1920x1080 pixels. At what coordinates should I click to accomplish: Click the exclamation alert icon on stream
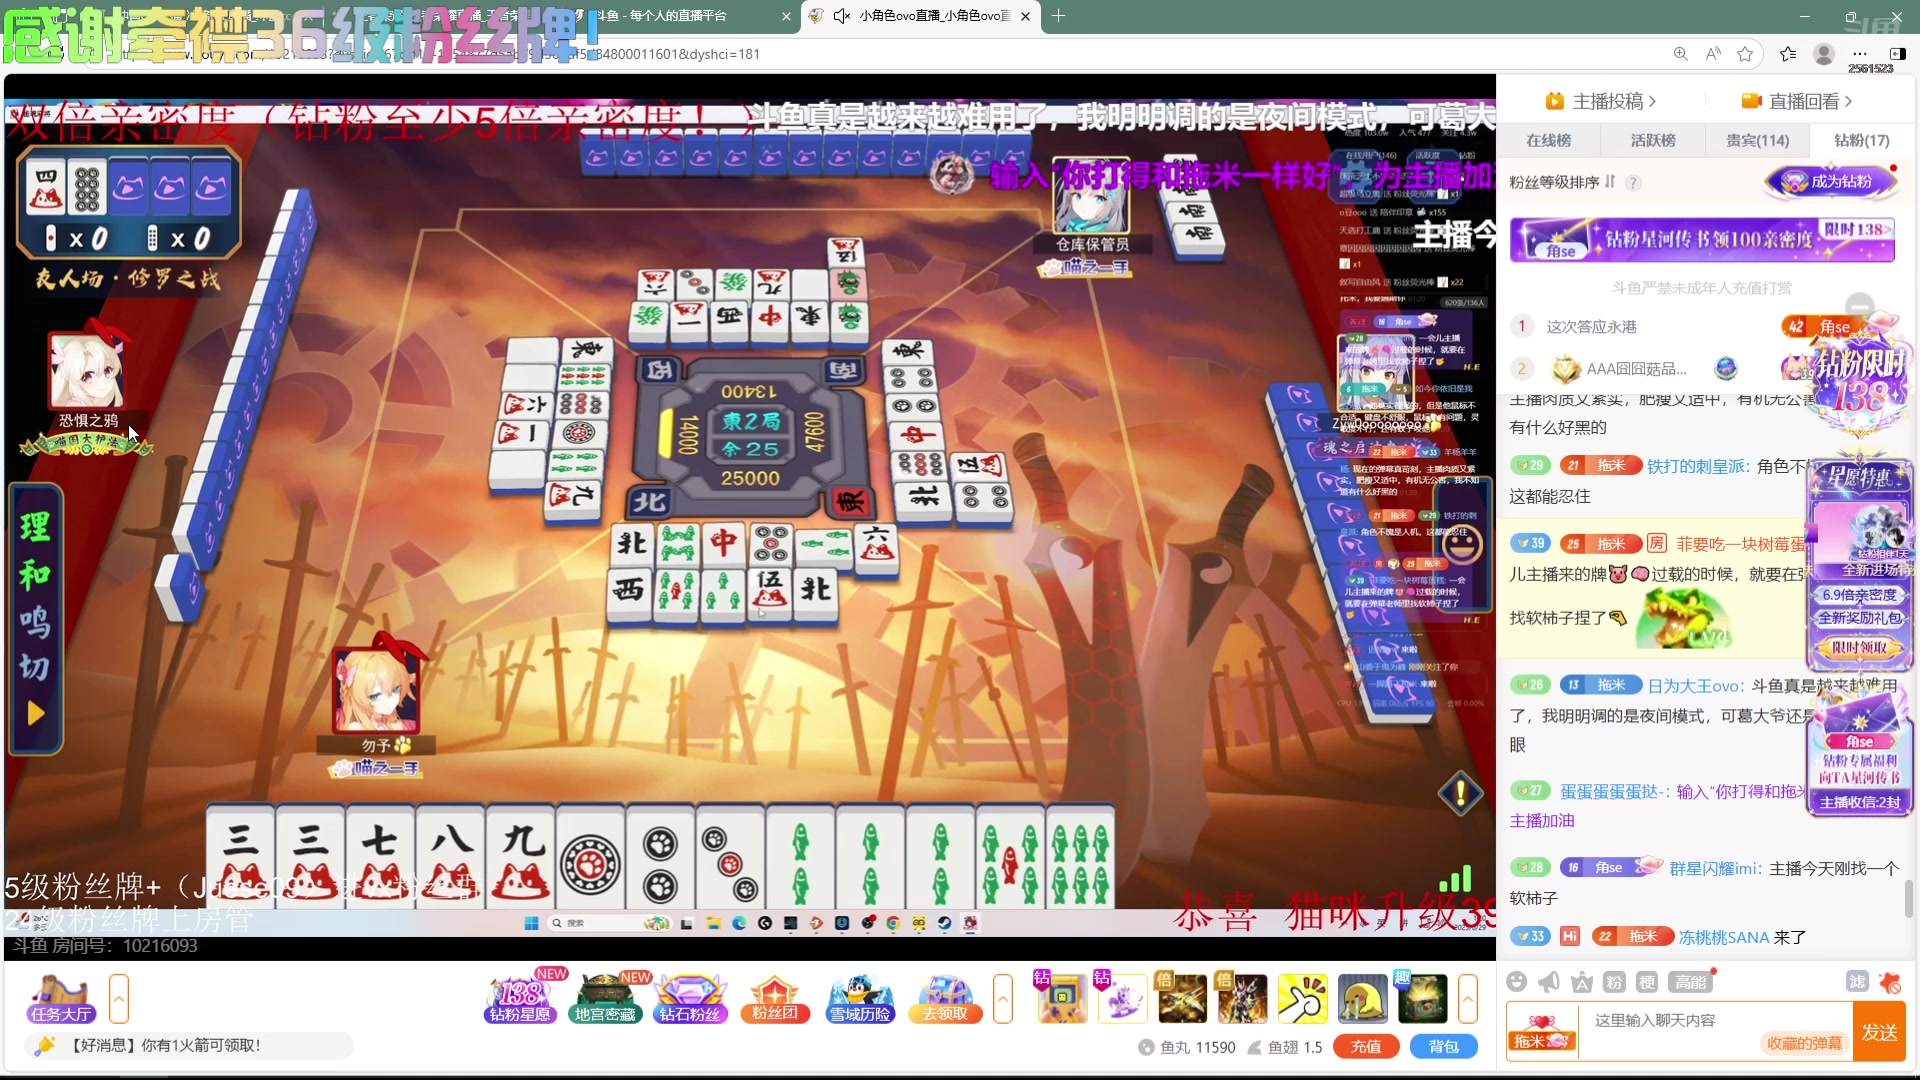(x=1461, y=793)
